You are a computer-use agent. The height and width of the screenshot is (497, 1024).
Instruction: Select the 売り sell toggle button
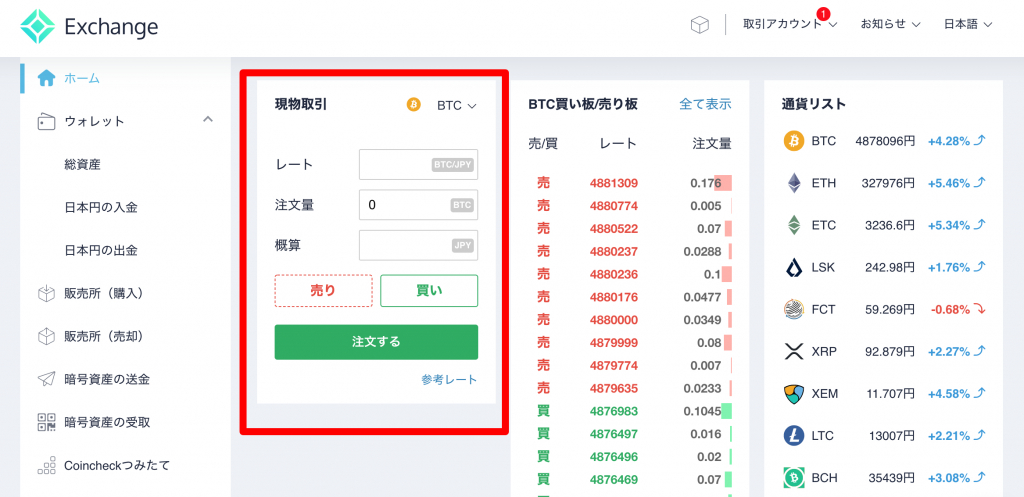point(323,290)
